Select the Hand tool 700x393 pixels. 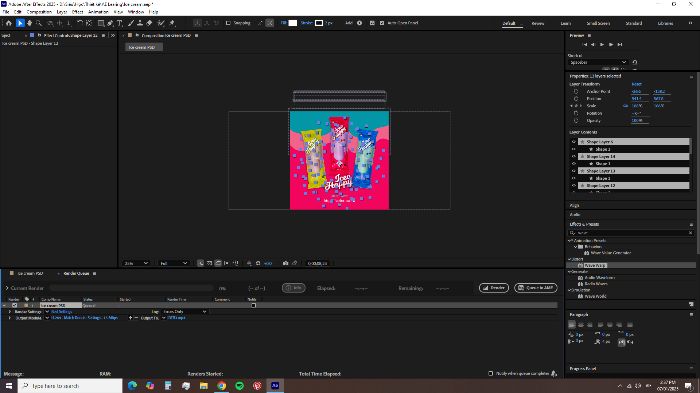[x=29, y=23]
